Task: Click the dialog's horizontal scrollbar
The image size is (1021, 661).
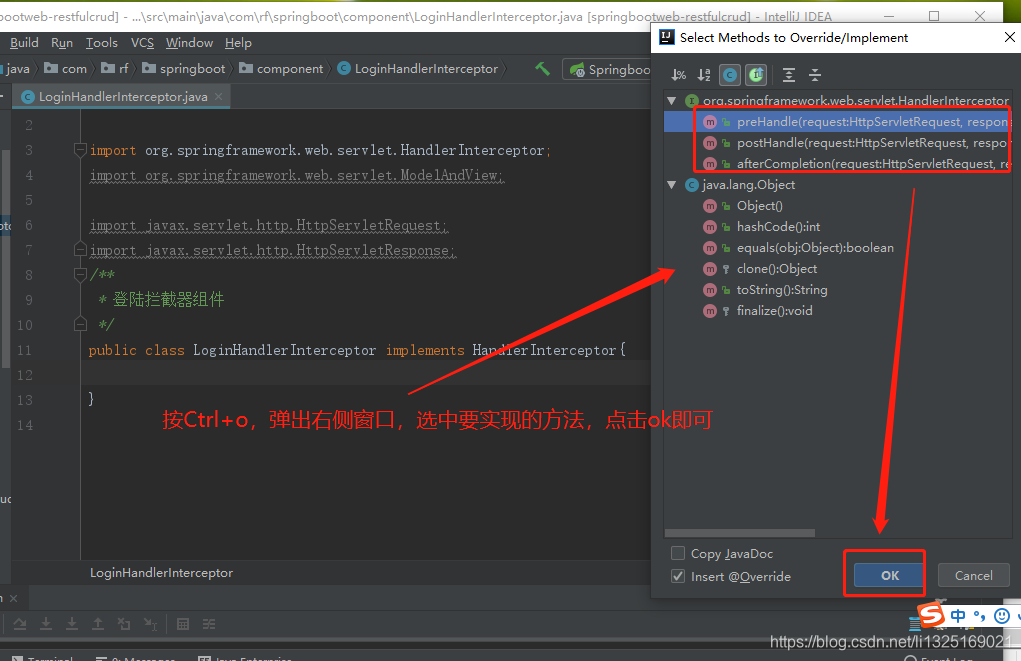Action: click(x=740, y=533)
